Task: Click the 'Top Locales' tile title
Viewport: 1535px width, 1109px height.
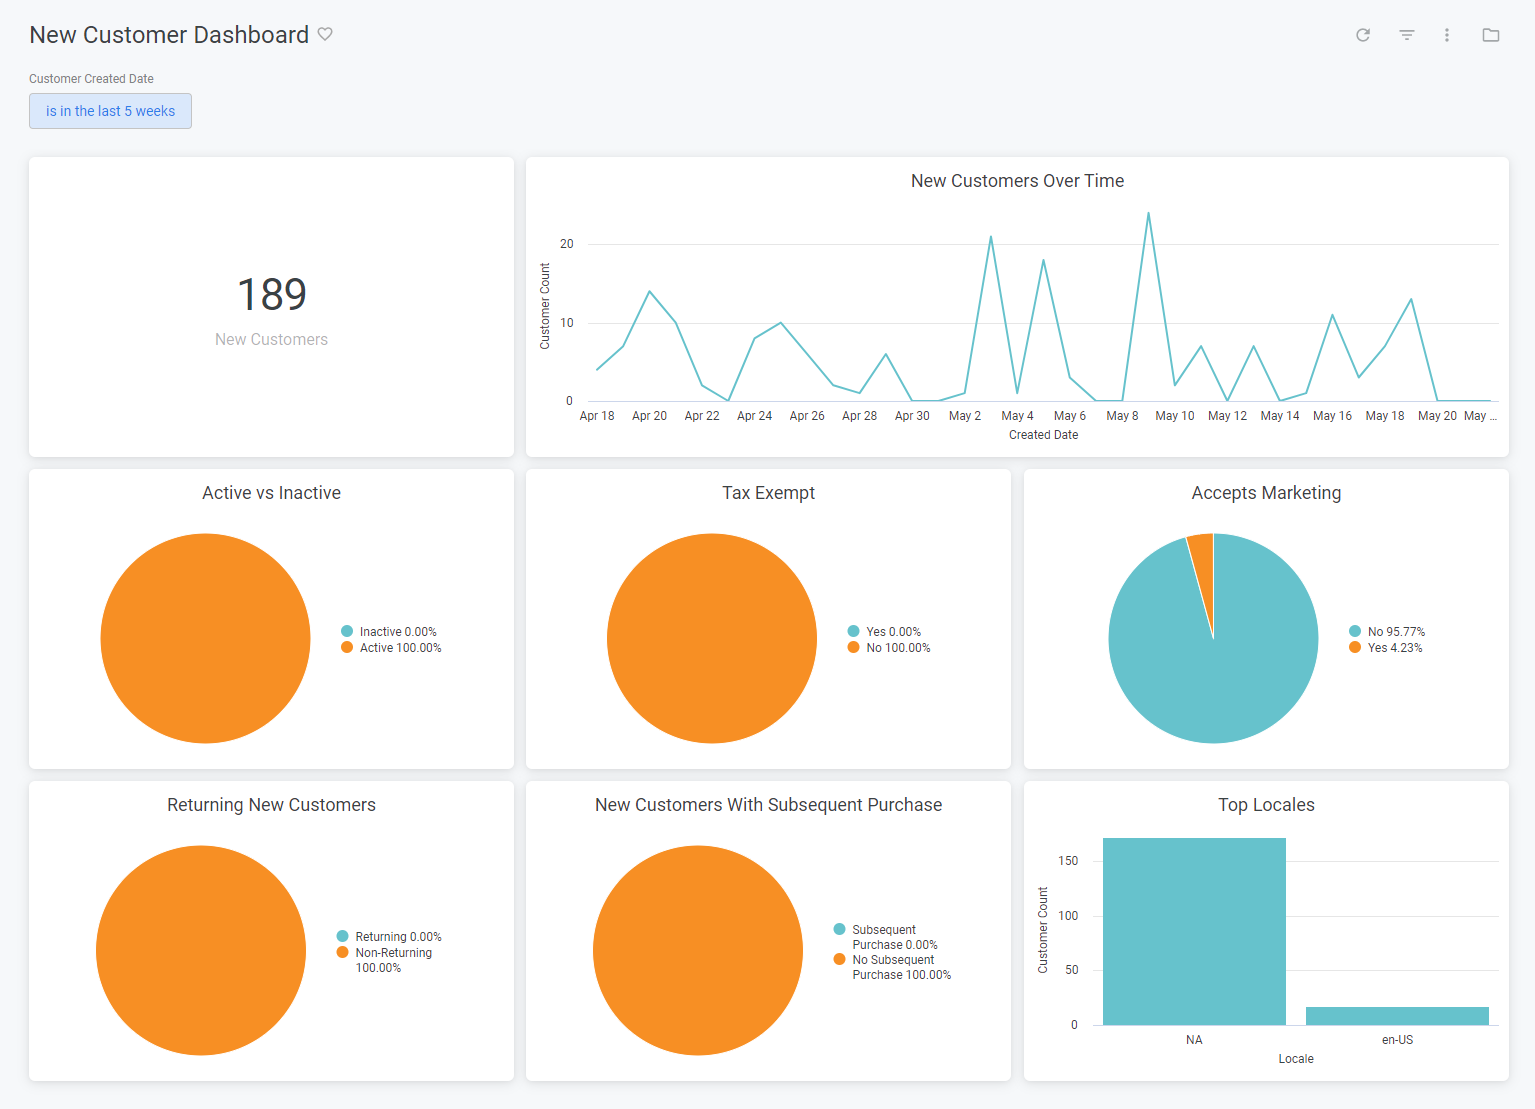Action: pyautogui.click(x=1266, y=805)
